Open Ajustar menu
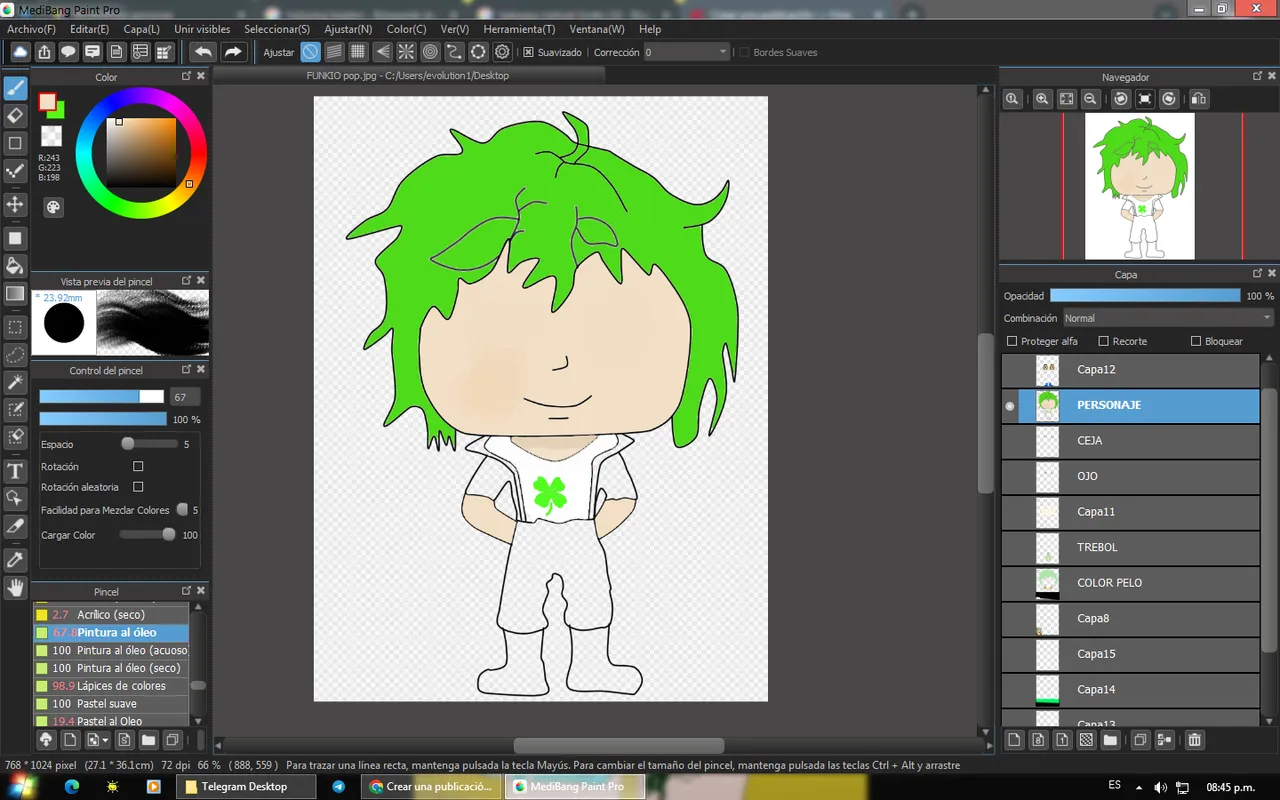This screenshot has height=800, width=1280. [348, 29]
